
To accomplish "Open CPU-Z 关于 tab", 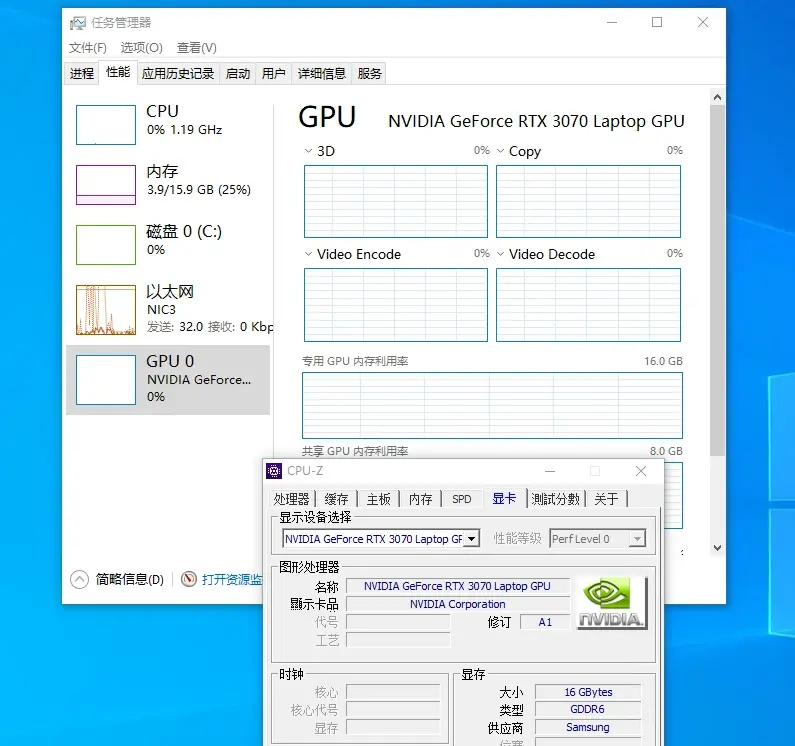I will [606, 499].
